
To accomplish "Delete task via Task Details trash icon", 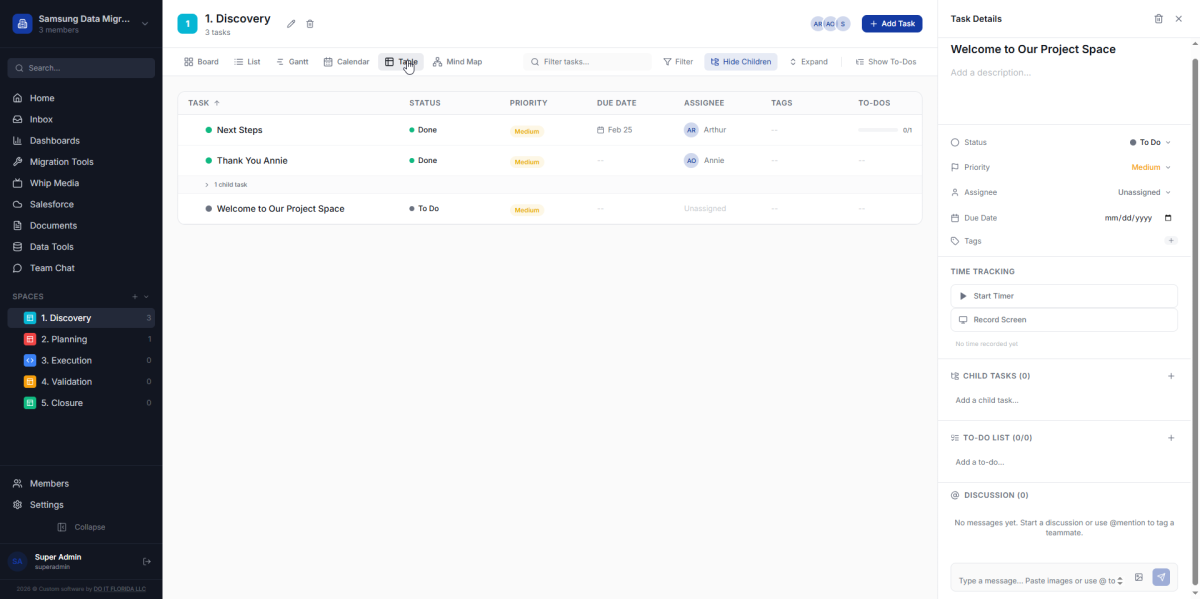I will 1158,19.
